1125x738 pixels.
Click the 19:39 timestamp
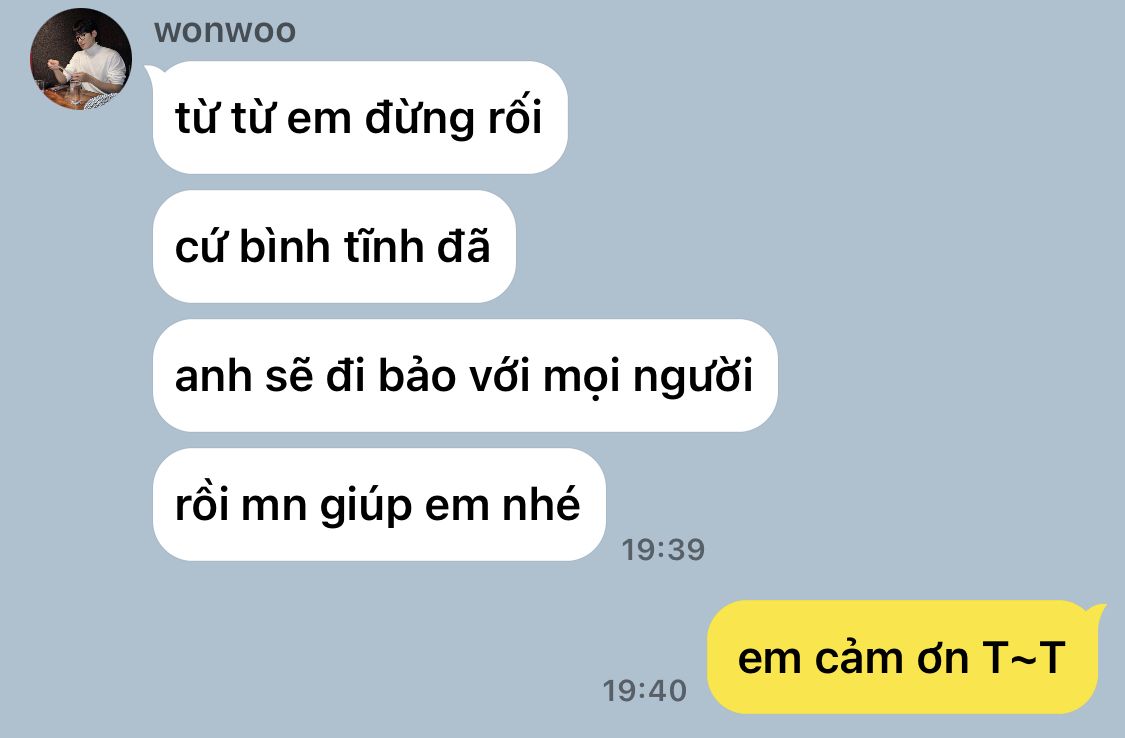point(663,550)
